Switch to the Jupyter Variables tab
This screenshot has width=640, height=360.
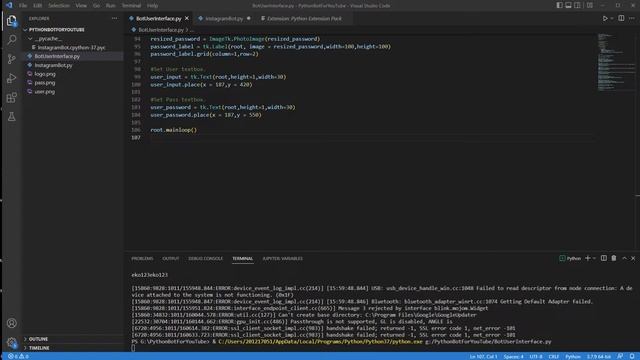click(x=282, y=259)
